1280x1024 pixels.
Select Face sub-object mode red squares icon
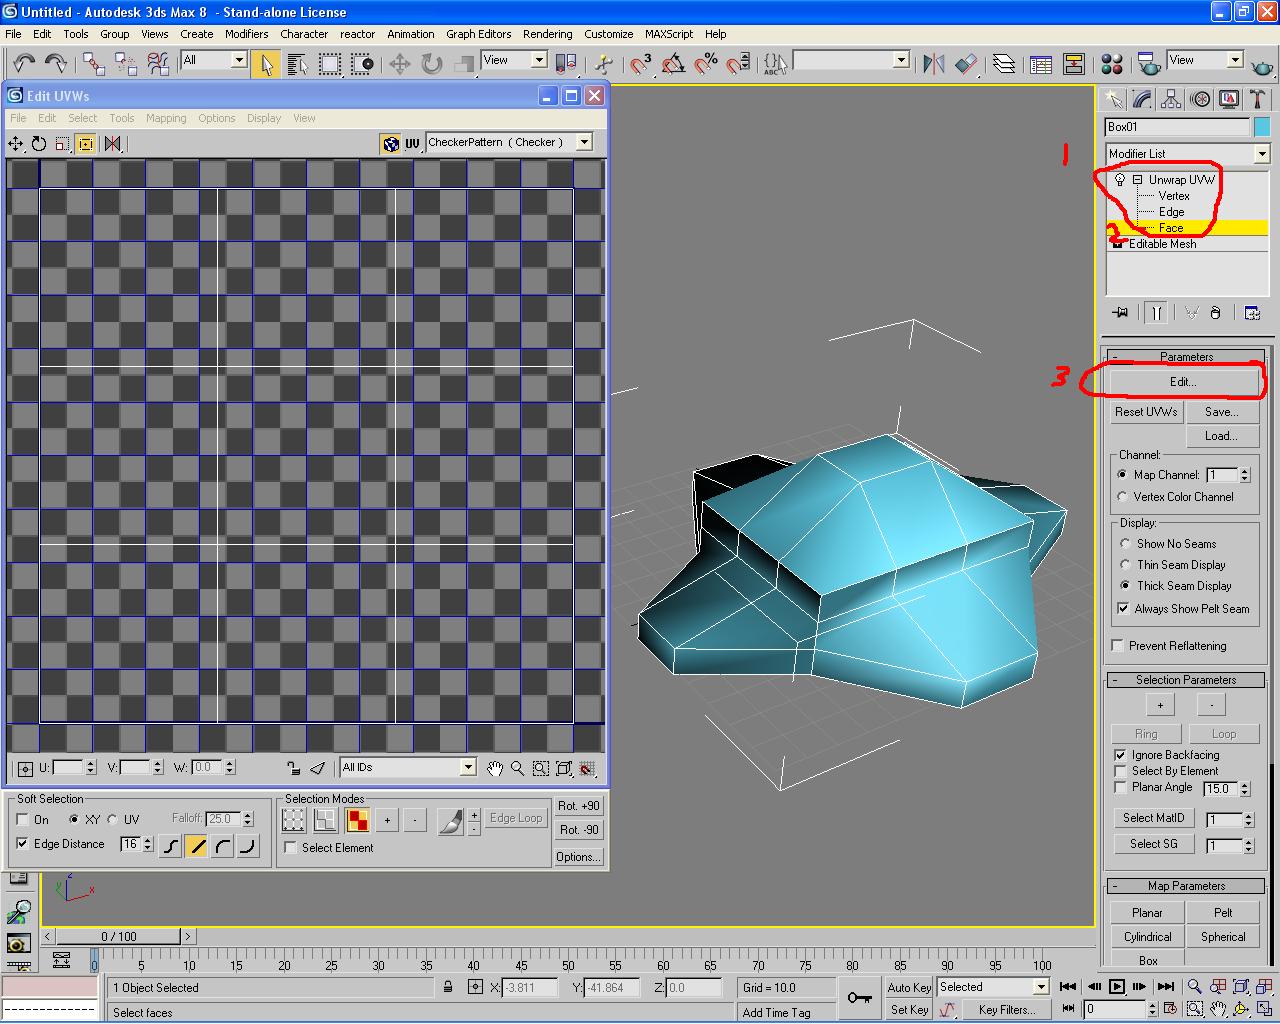(x=357, y=820)
